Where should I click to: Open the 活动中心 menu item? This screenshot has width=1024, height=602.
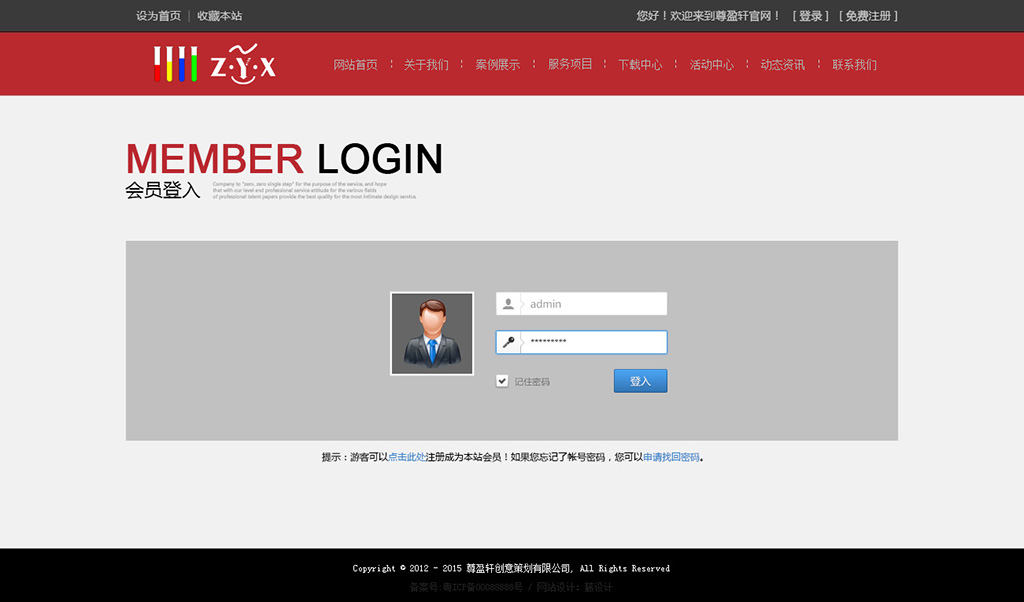pyautogui.click(x=711, y=65)
